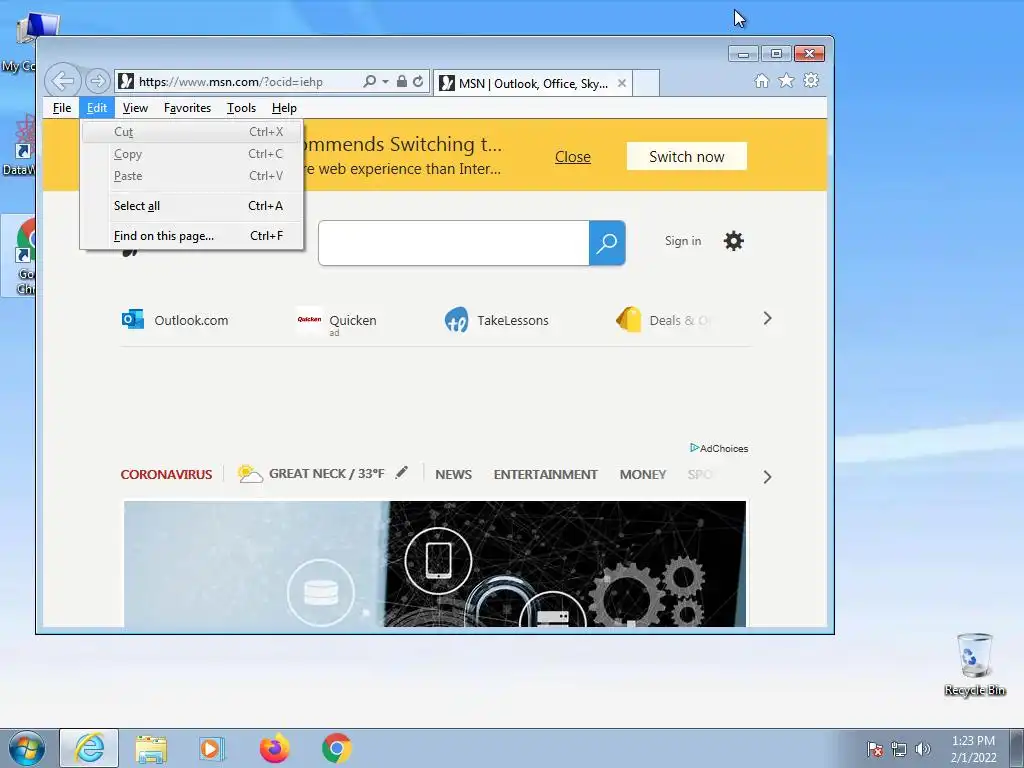Open the File menu
This screenshot has width=1024, height=768.
coord(62,108)
